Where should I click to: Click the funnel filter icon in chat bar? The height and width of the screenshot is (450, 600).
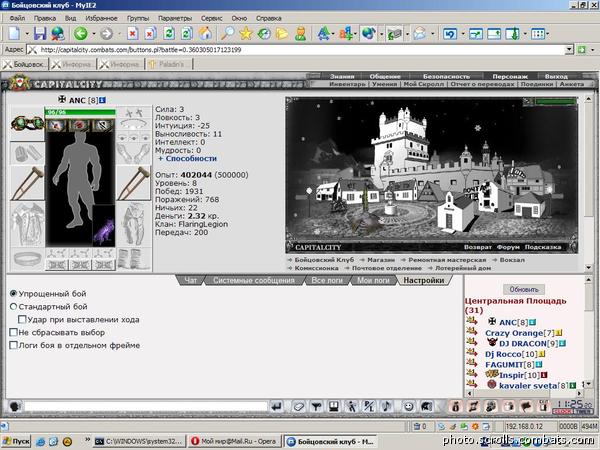316,407
